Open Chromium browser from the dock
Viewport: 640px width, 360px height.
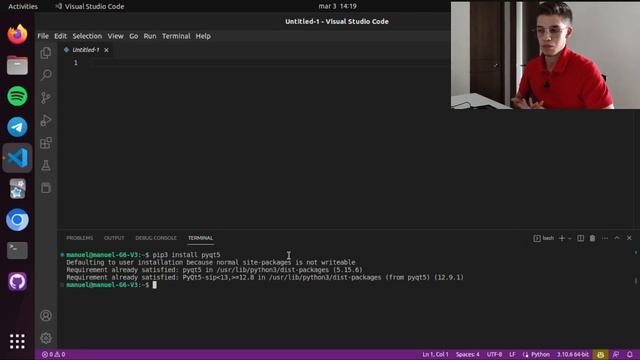[17, 220]
